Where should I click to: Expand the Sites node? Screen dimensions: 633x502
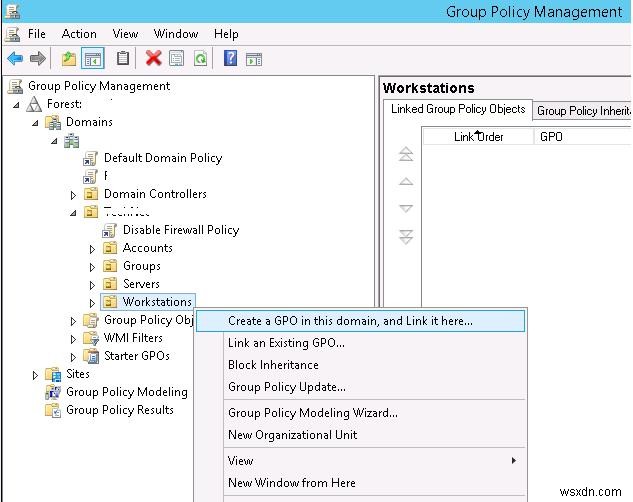(x=35, y=375)
